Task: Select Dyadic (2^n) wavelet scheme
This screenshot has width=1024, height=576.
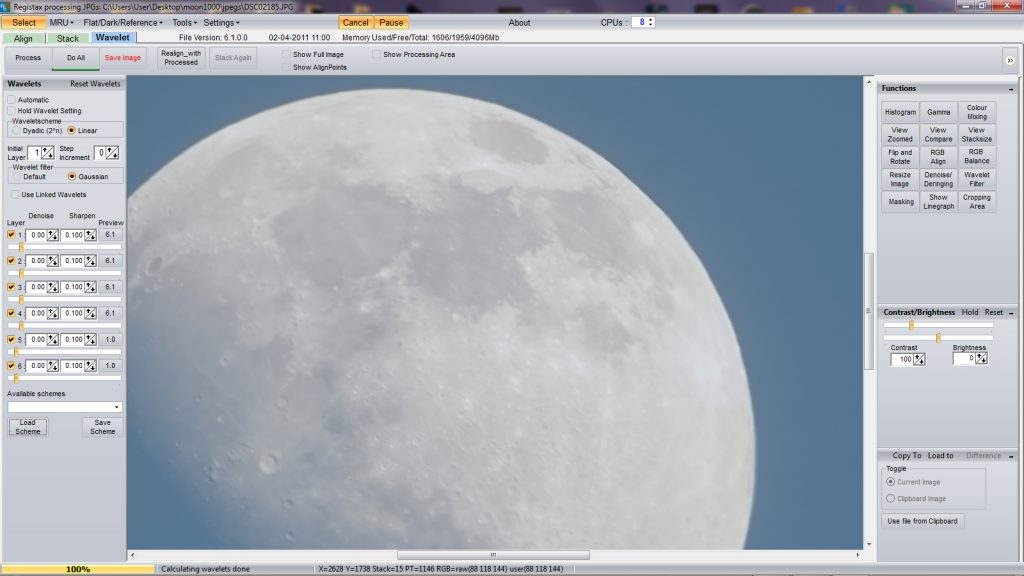Action: pyautogui.click(x=16, y=131)
